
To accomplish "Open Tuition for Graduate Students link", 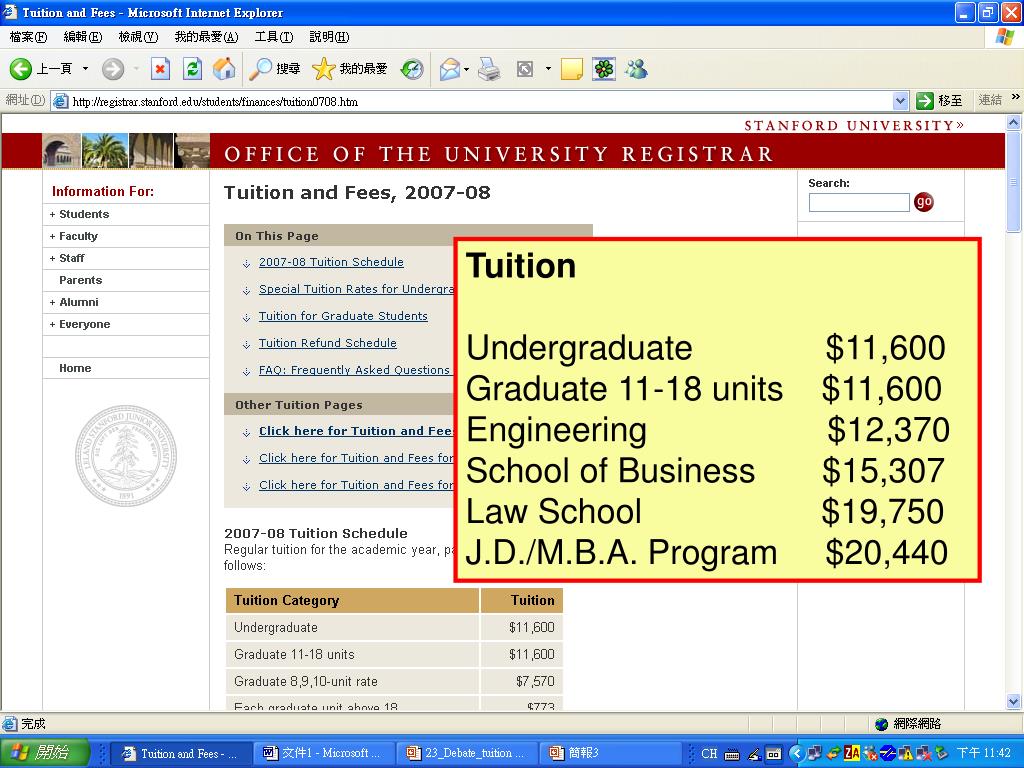I will pos(343,316).
